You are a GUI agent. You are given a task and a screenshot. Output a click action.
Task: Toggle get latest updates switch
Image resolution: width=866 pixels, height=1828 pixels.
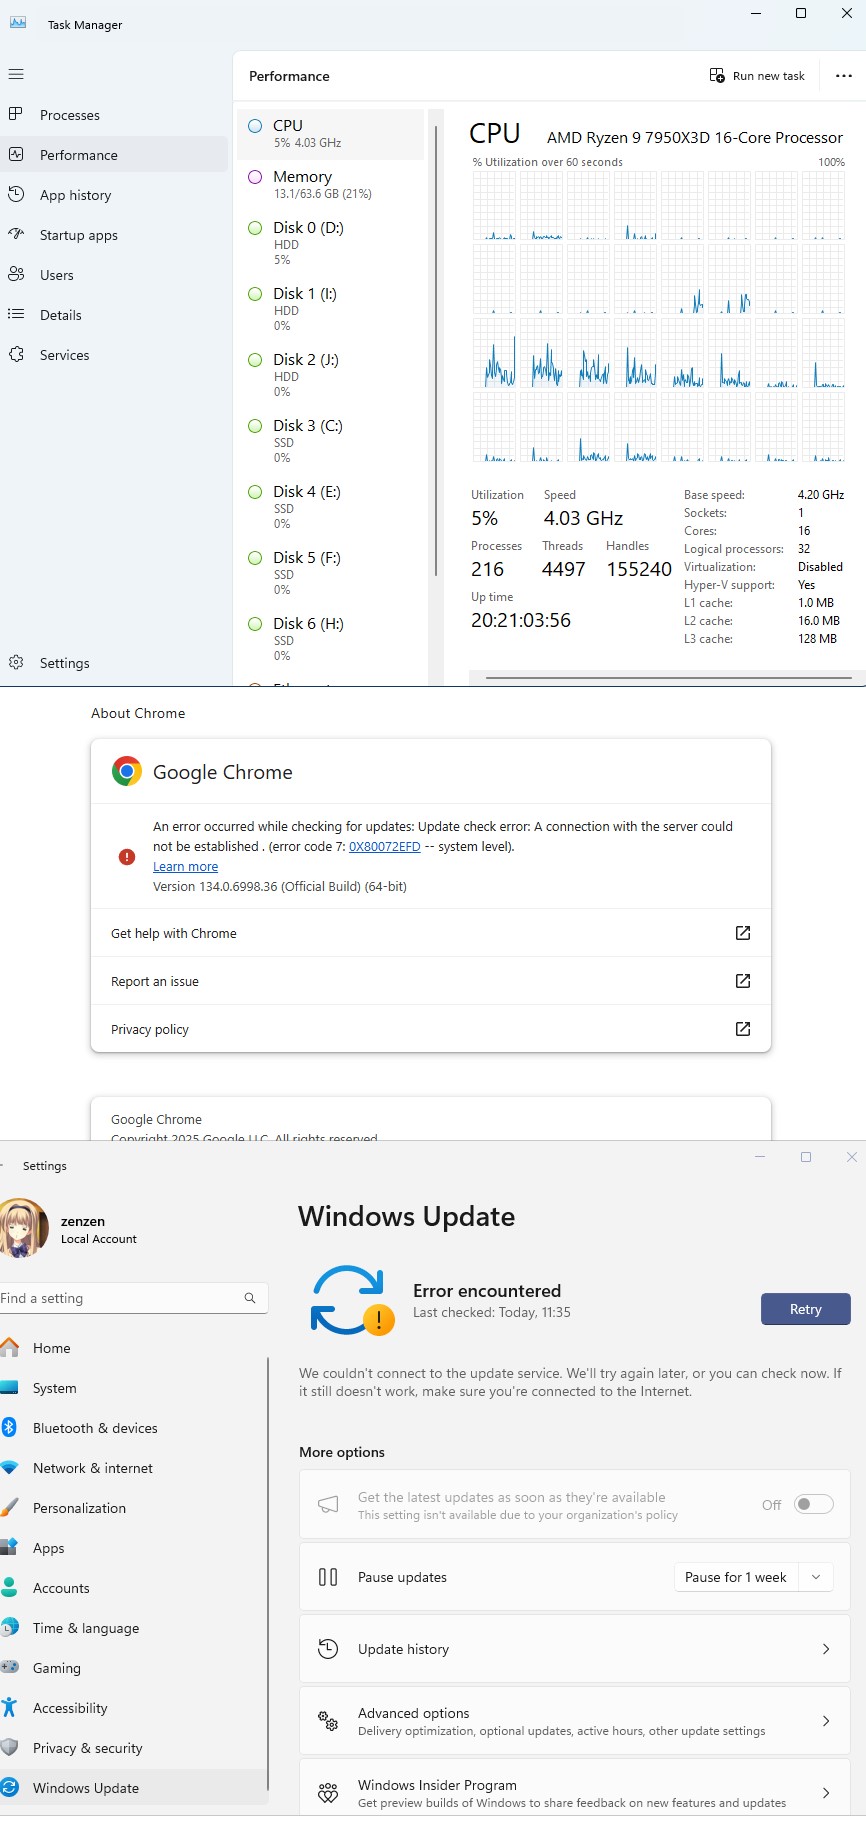814,1504
